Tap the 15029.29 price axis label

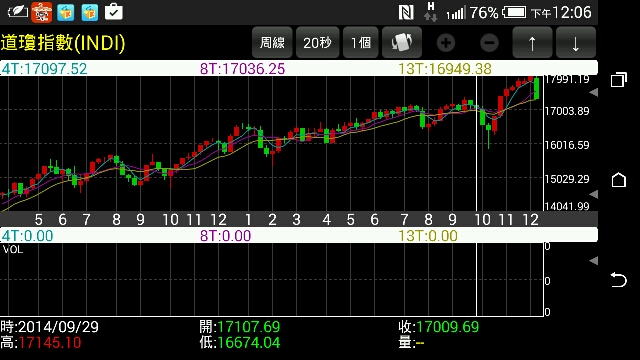567,179
